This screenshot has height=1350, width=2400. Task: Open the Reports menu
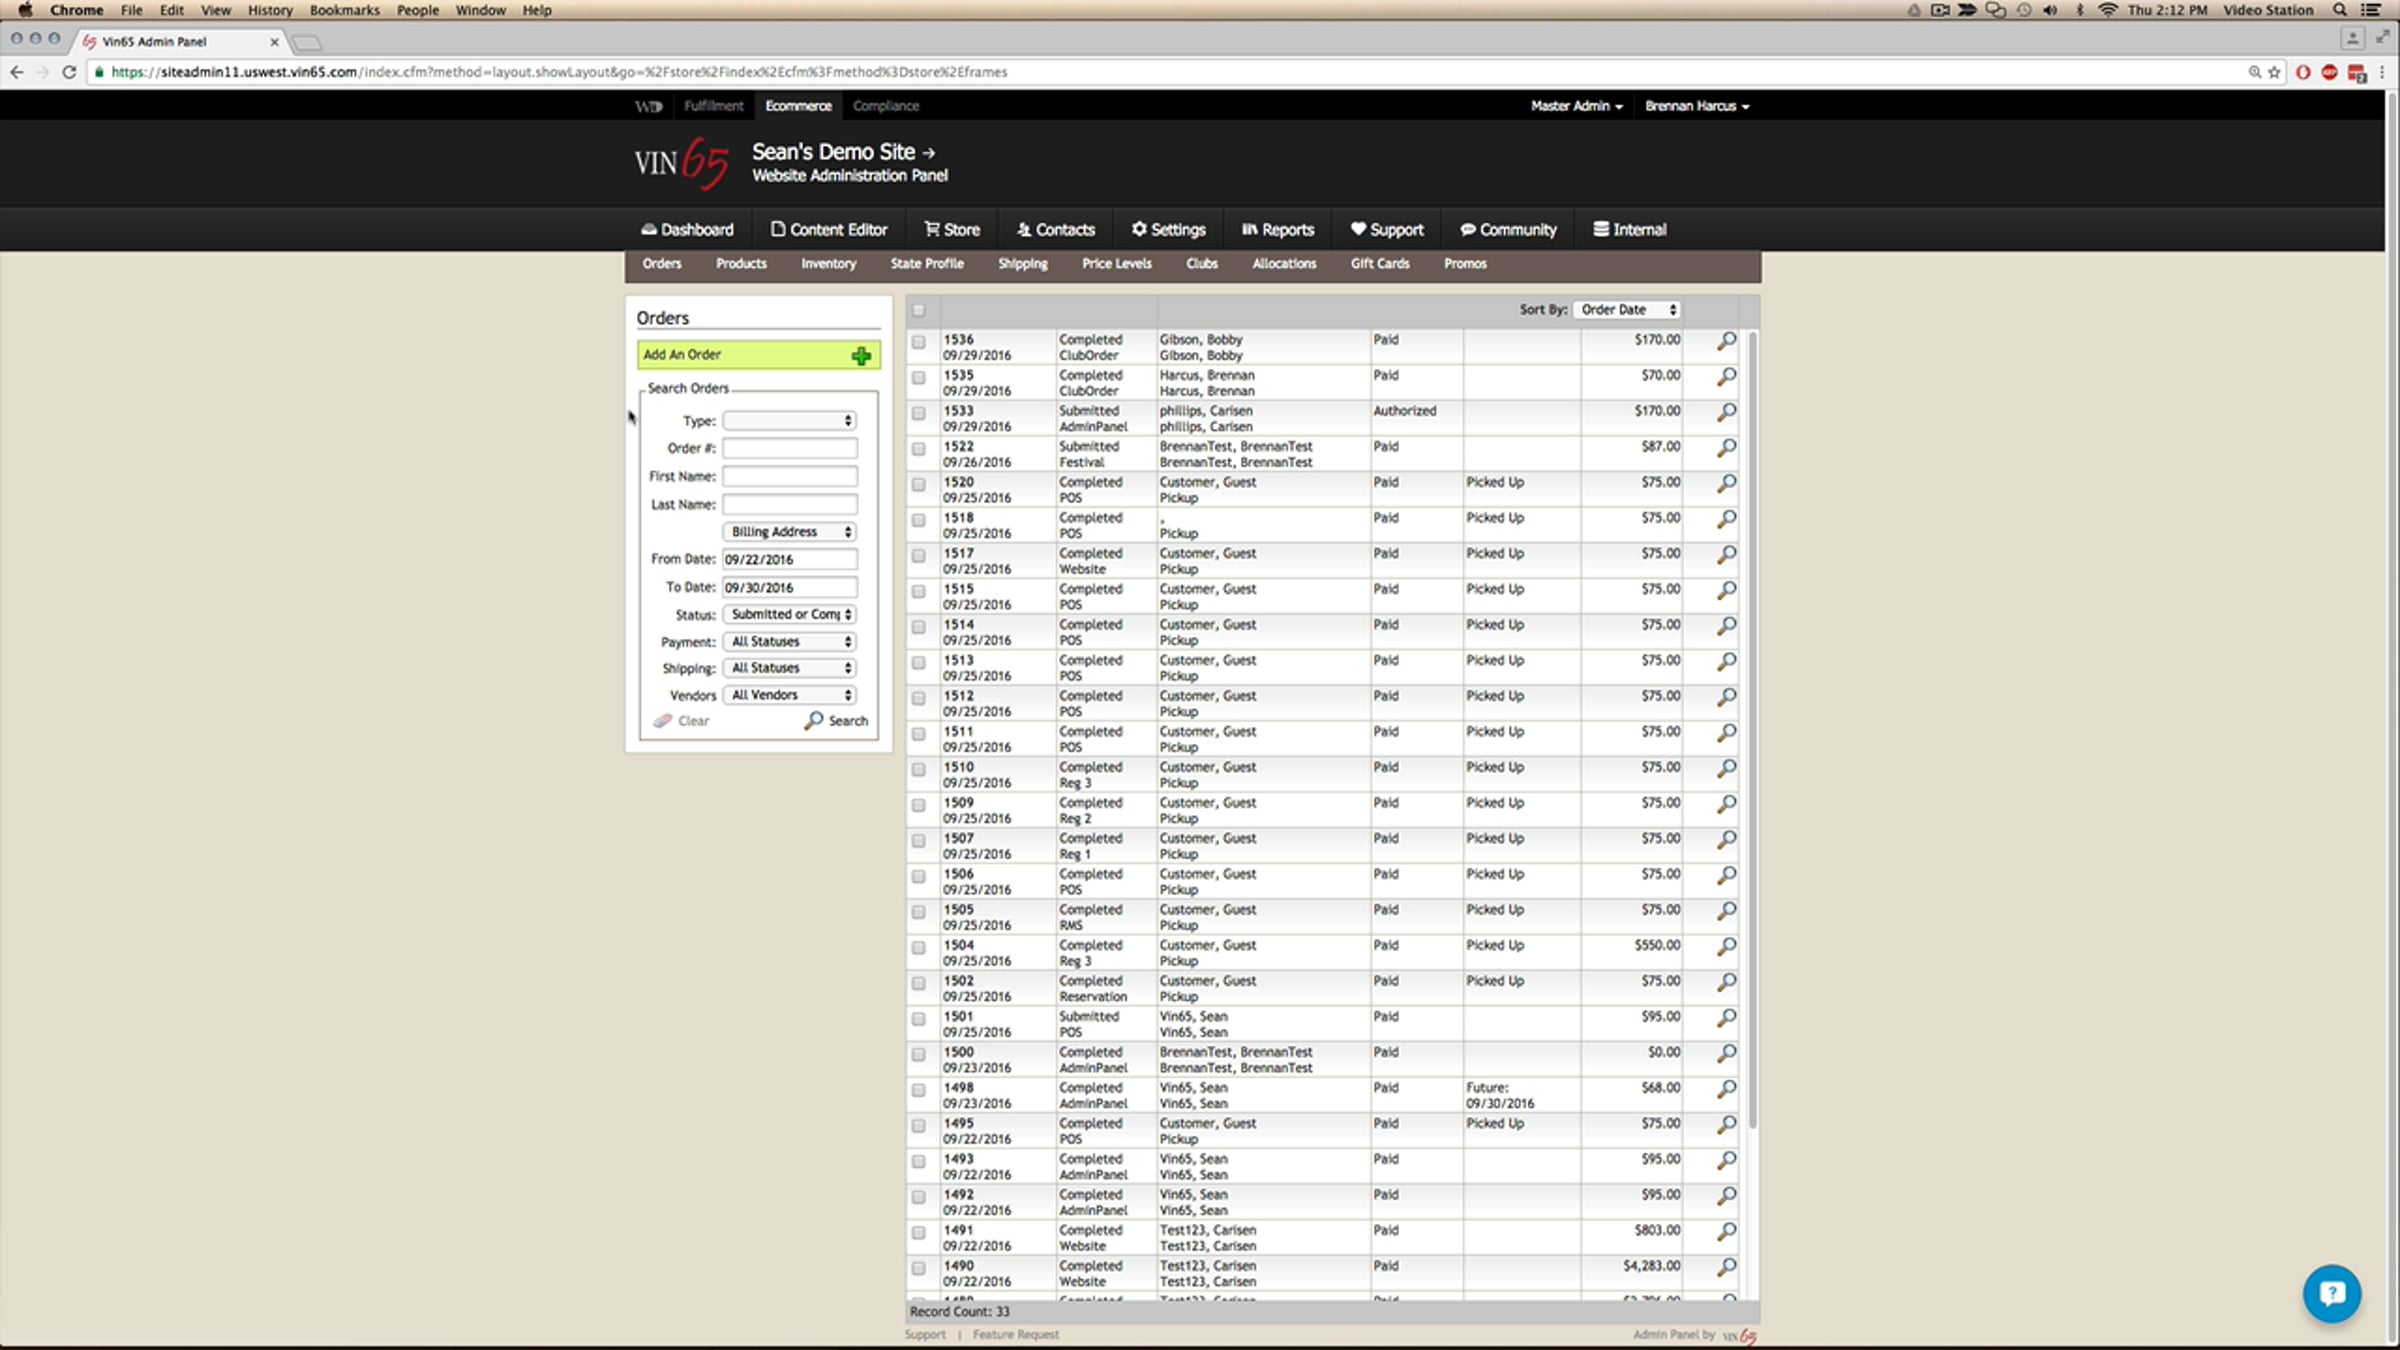pyautogui.click(x=1278, y=230)
